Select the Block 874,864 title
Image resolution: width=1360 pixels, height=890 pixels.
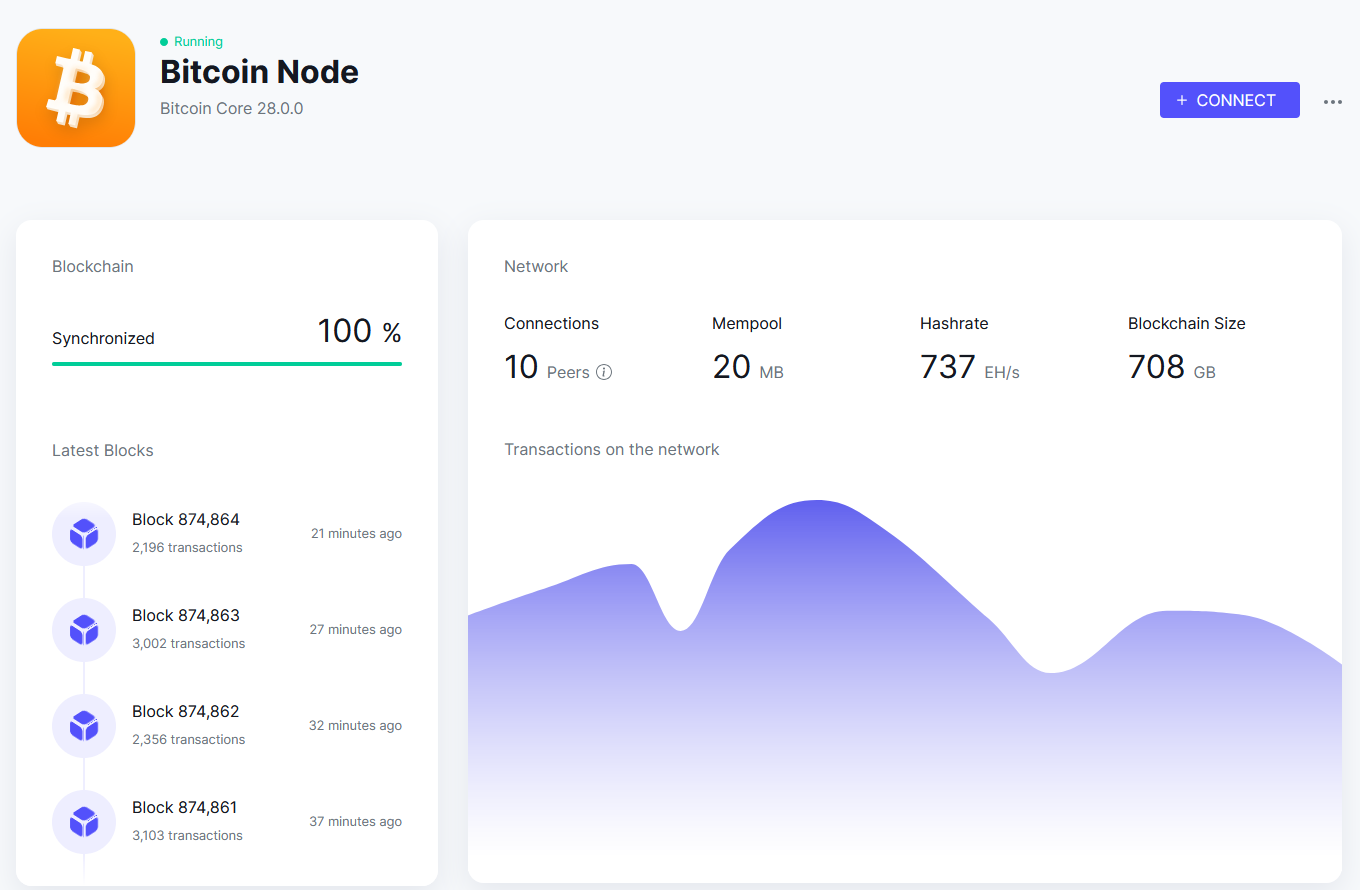186,520
